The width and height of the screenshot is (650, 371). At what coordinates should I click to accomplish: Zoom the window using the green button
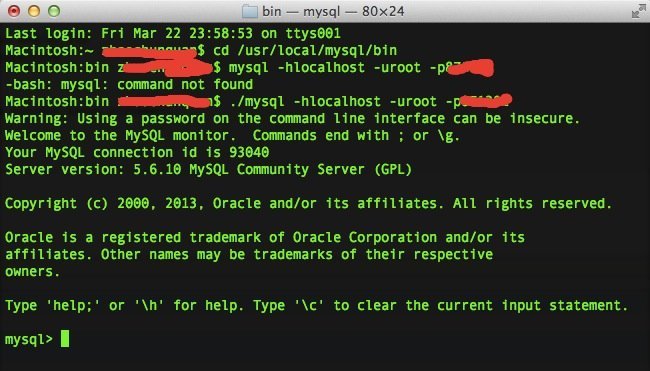tap(54, 11)
